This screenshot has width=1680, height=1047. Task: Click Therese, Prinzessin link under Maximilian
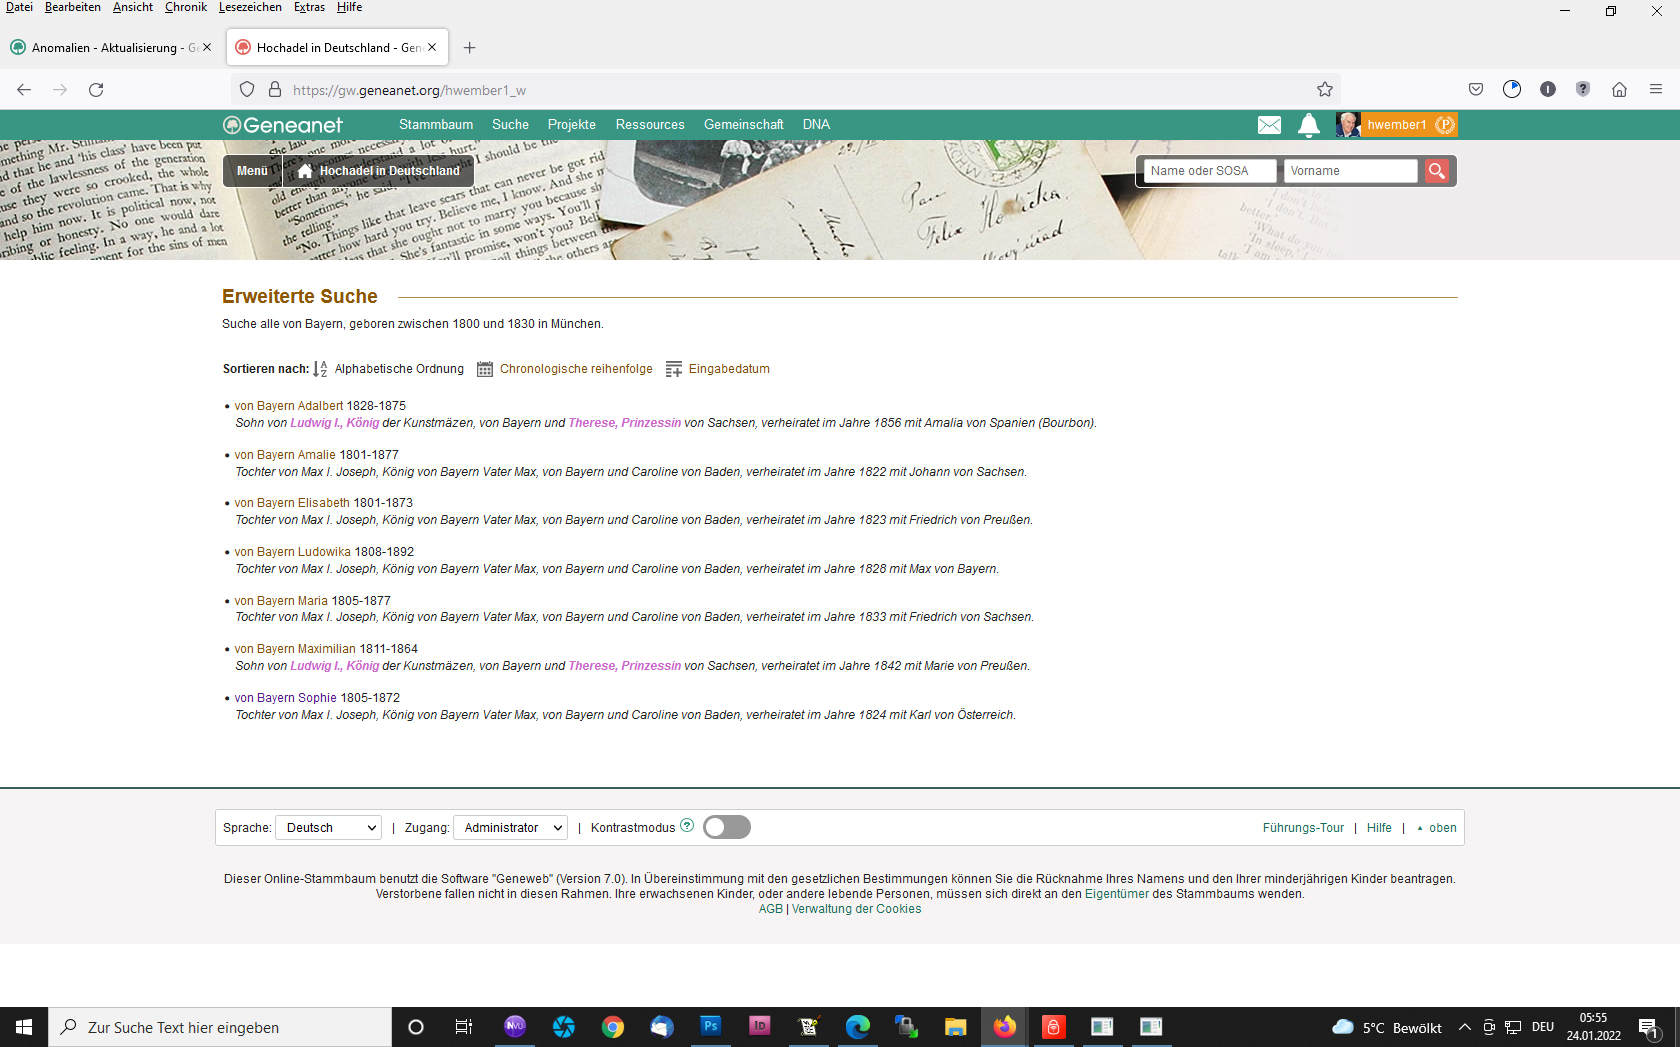tap(625, 666)
